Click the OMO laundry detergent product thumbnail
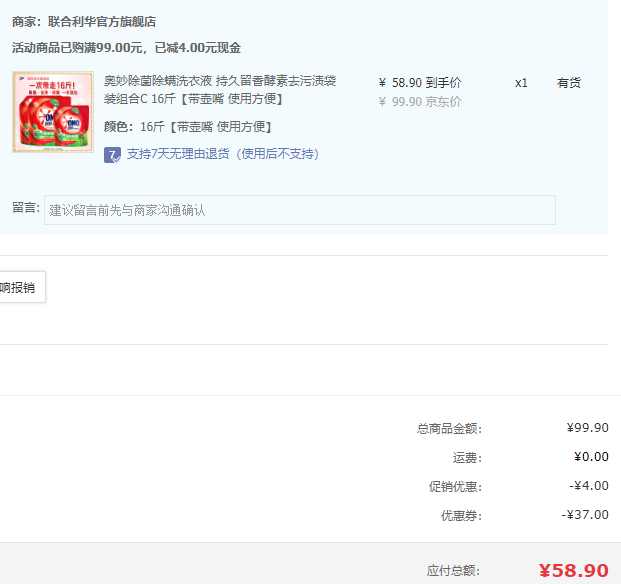Viewport: 621px width, 584px height. click(53, 112)
